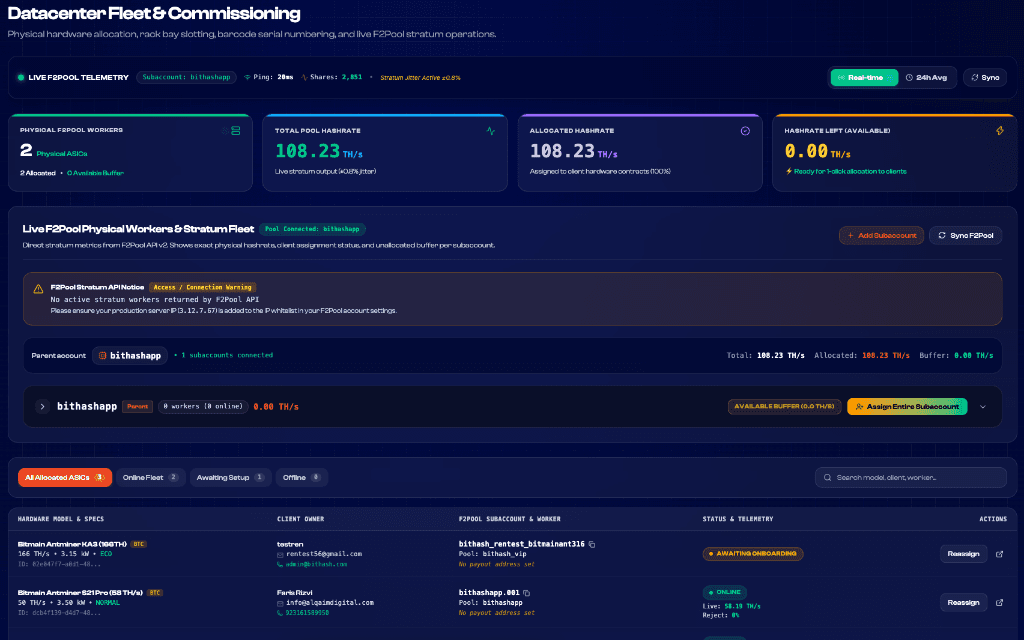Open external link for the Antminer KA3 row
The image size is (1024, 640).
pyautogui.click(x=999, y=554)
